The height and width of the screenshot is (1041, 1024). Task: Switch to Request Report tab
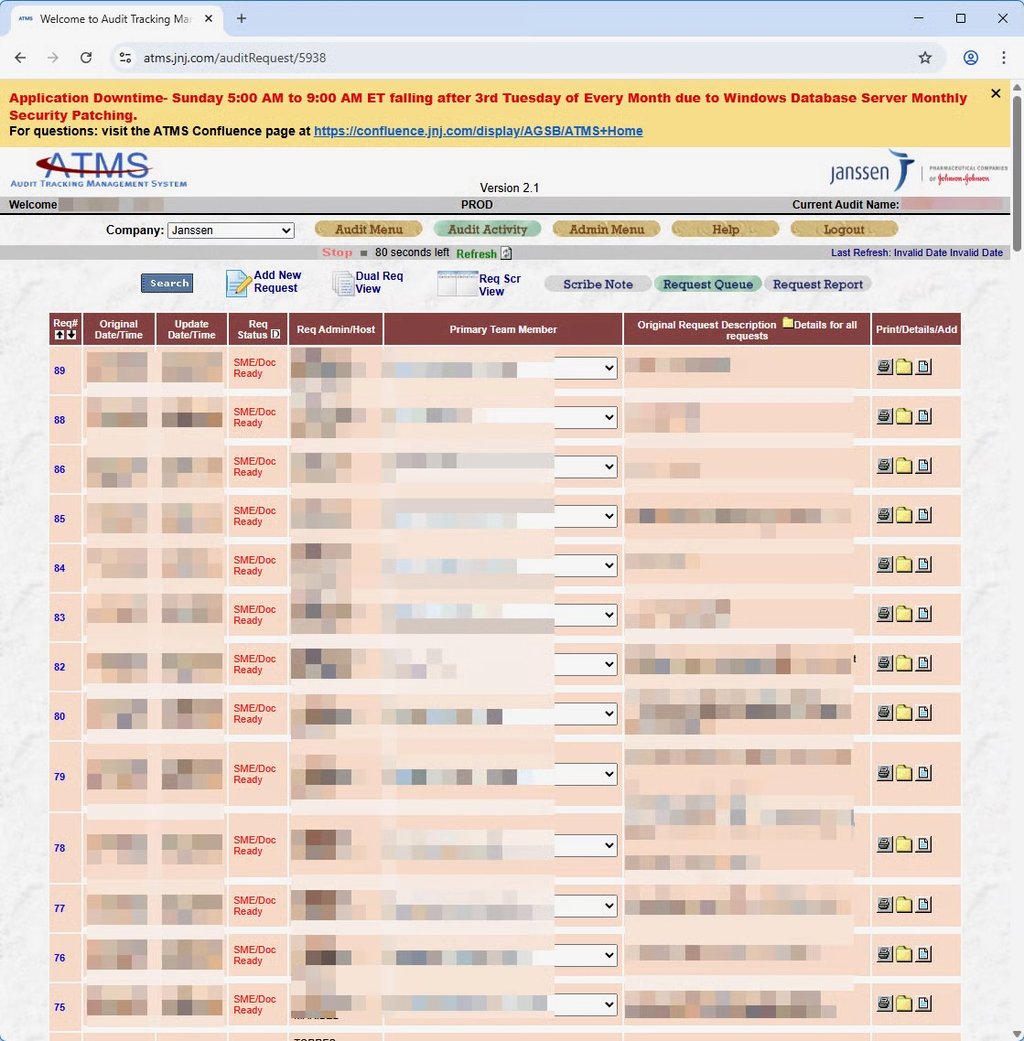(817, 284)
